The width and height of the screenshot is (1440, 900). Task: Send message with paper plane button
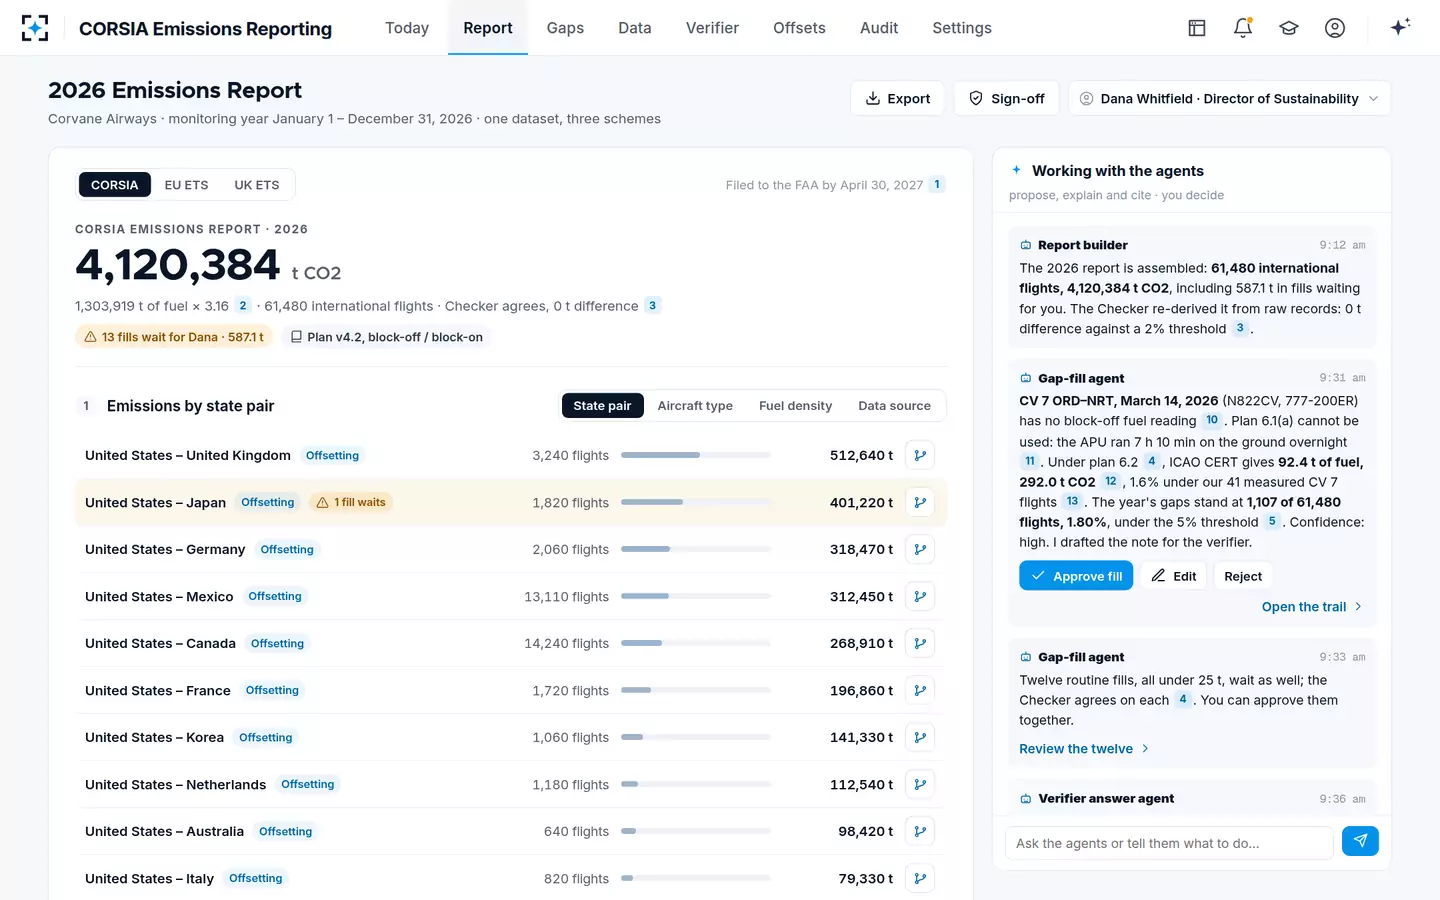1360,841
